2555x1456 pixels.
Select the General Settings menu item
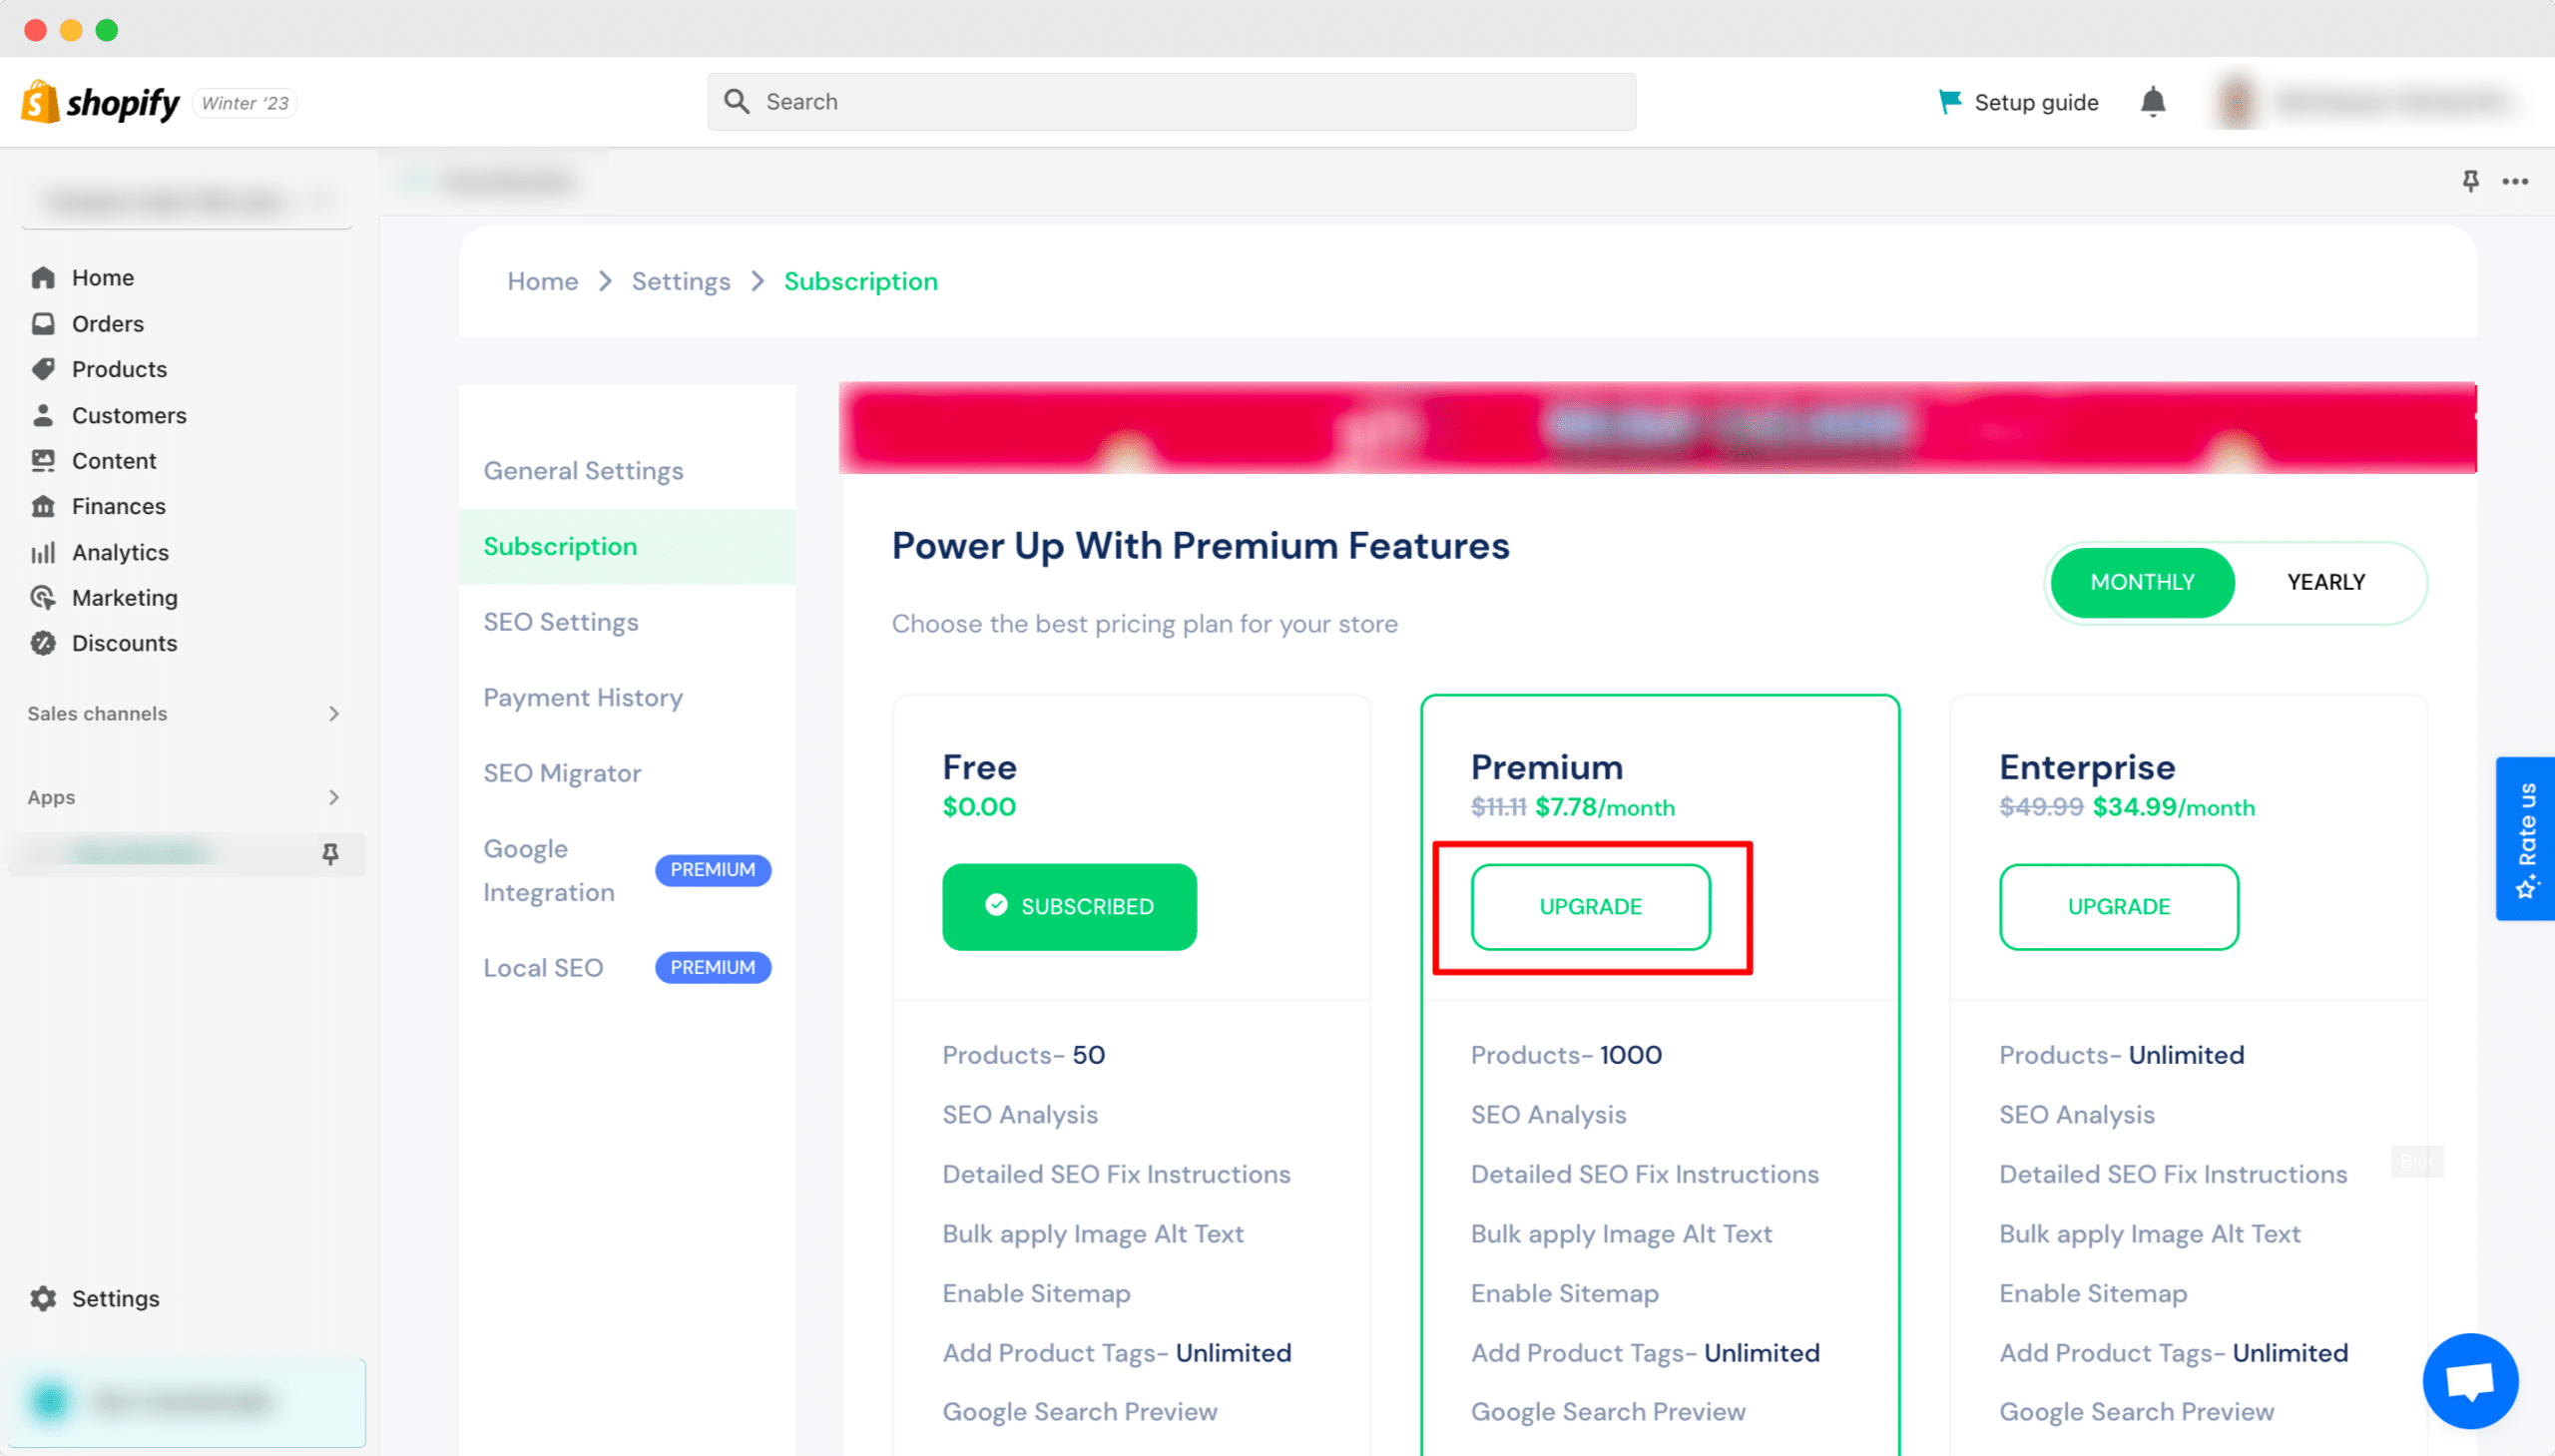583,470
